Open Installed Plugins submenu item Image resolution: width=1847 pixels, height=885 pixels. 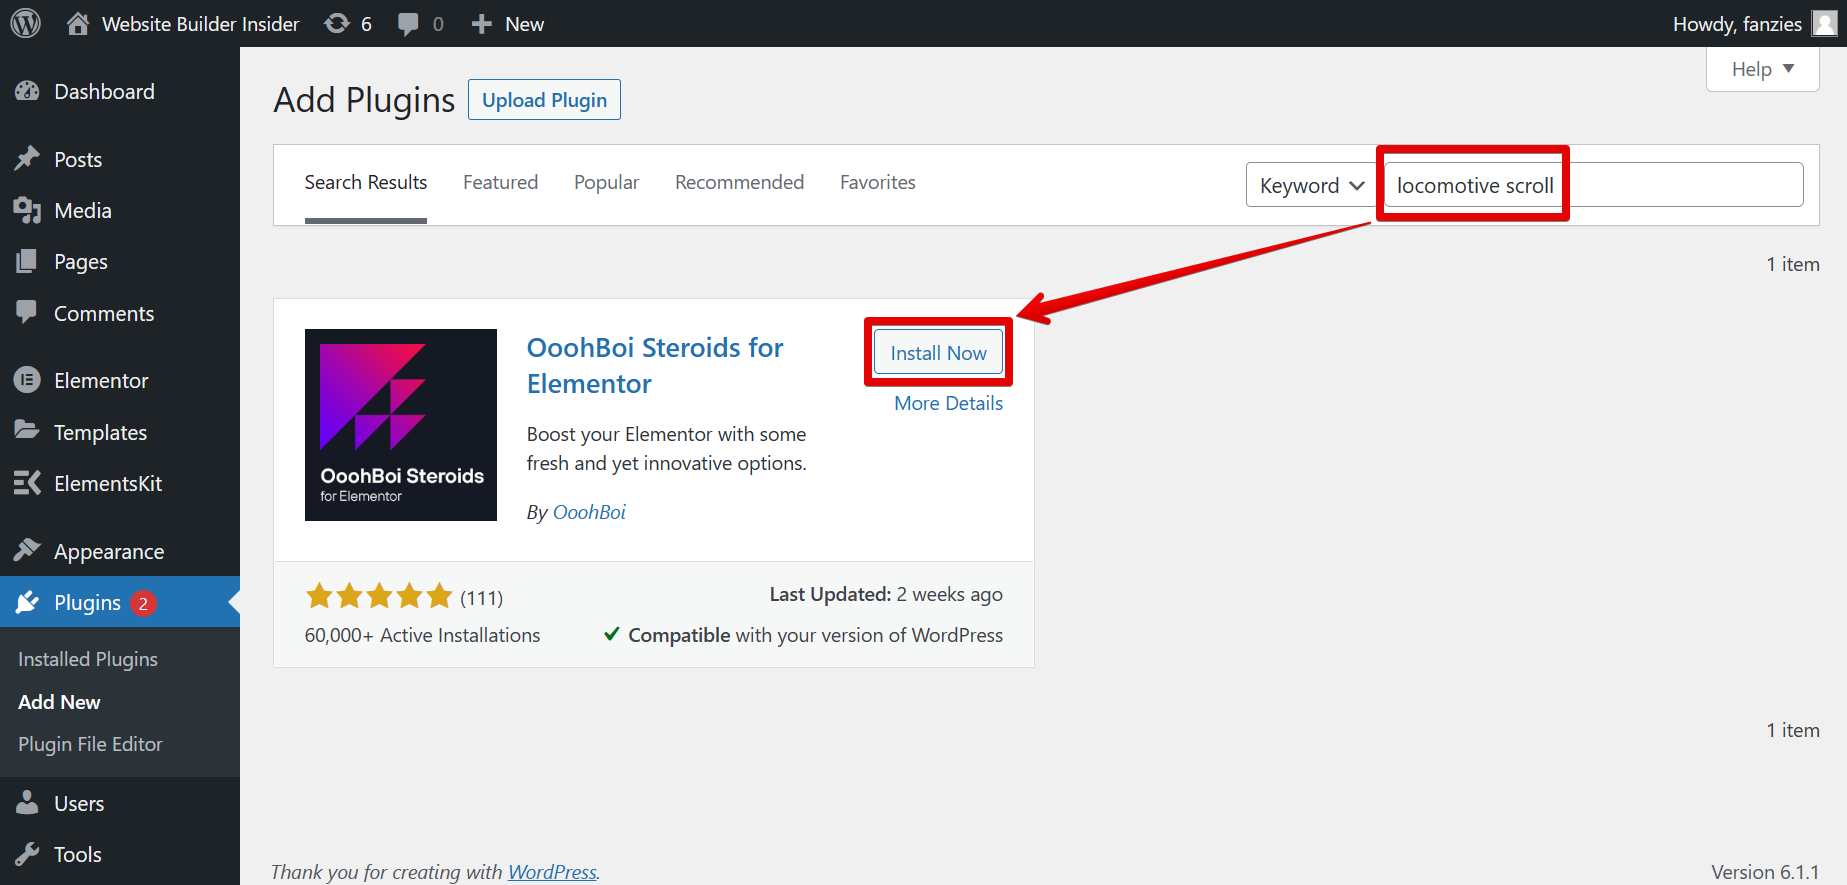click(x=88, y=659)
